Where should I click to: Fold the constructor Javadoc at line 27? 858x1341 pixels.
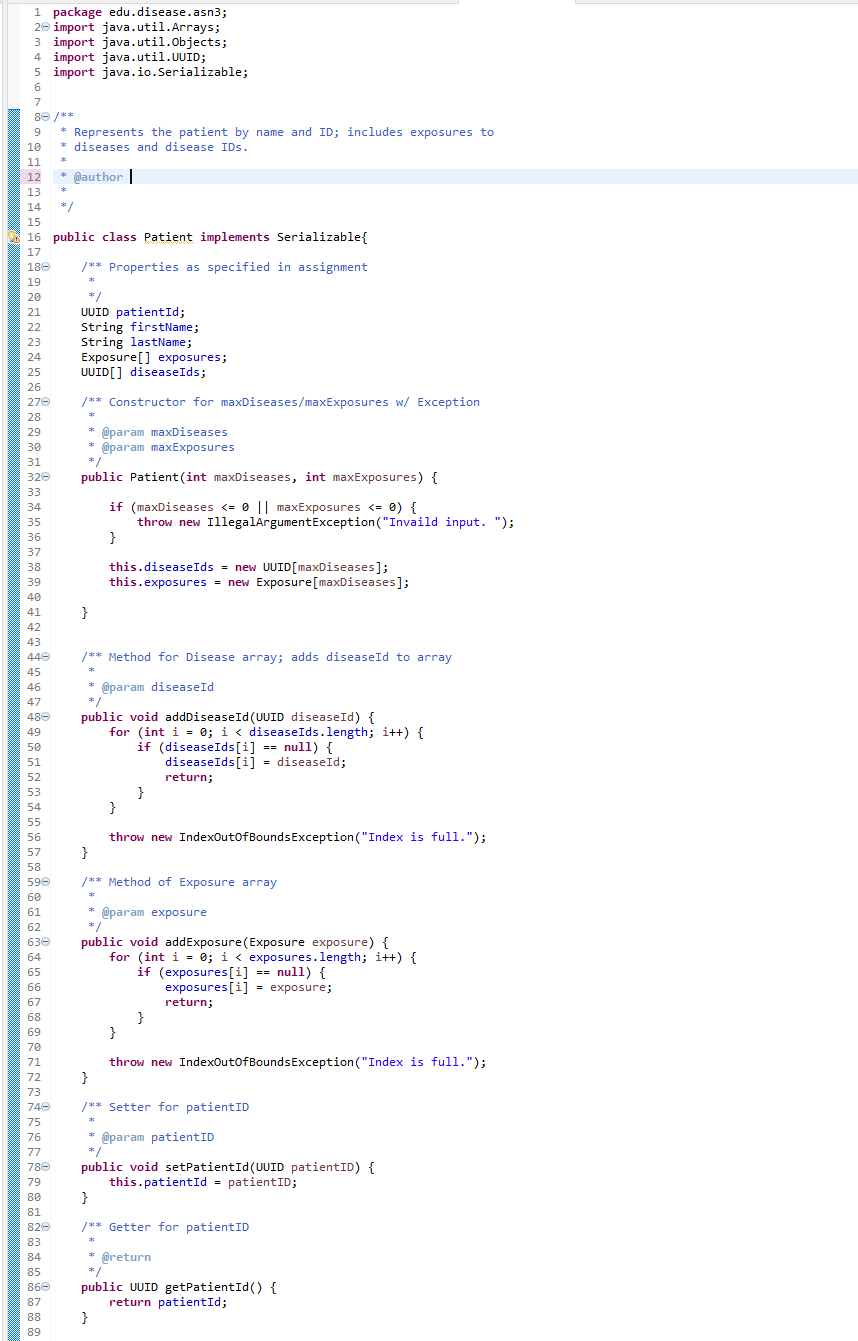click(44, 402)
